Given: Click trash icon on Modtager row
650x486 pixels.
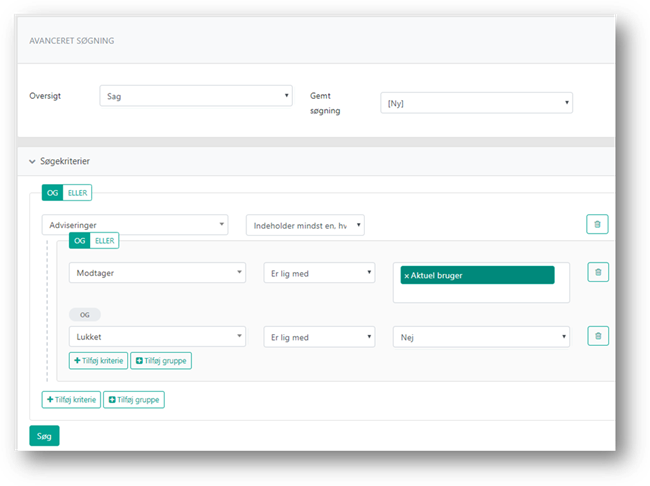Looking at the screenshot, I should [597, 272].
